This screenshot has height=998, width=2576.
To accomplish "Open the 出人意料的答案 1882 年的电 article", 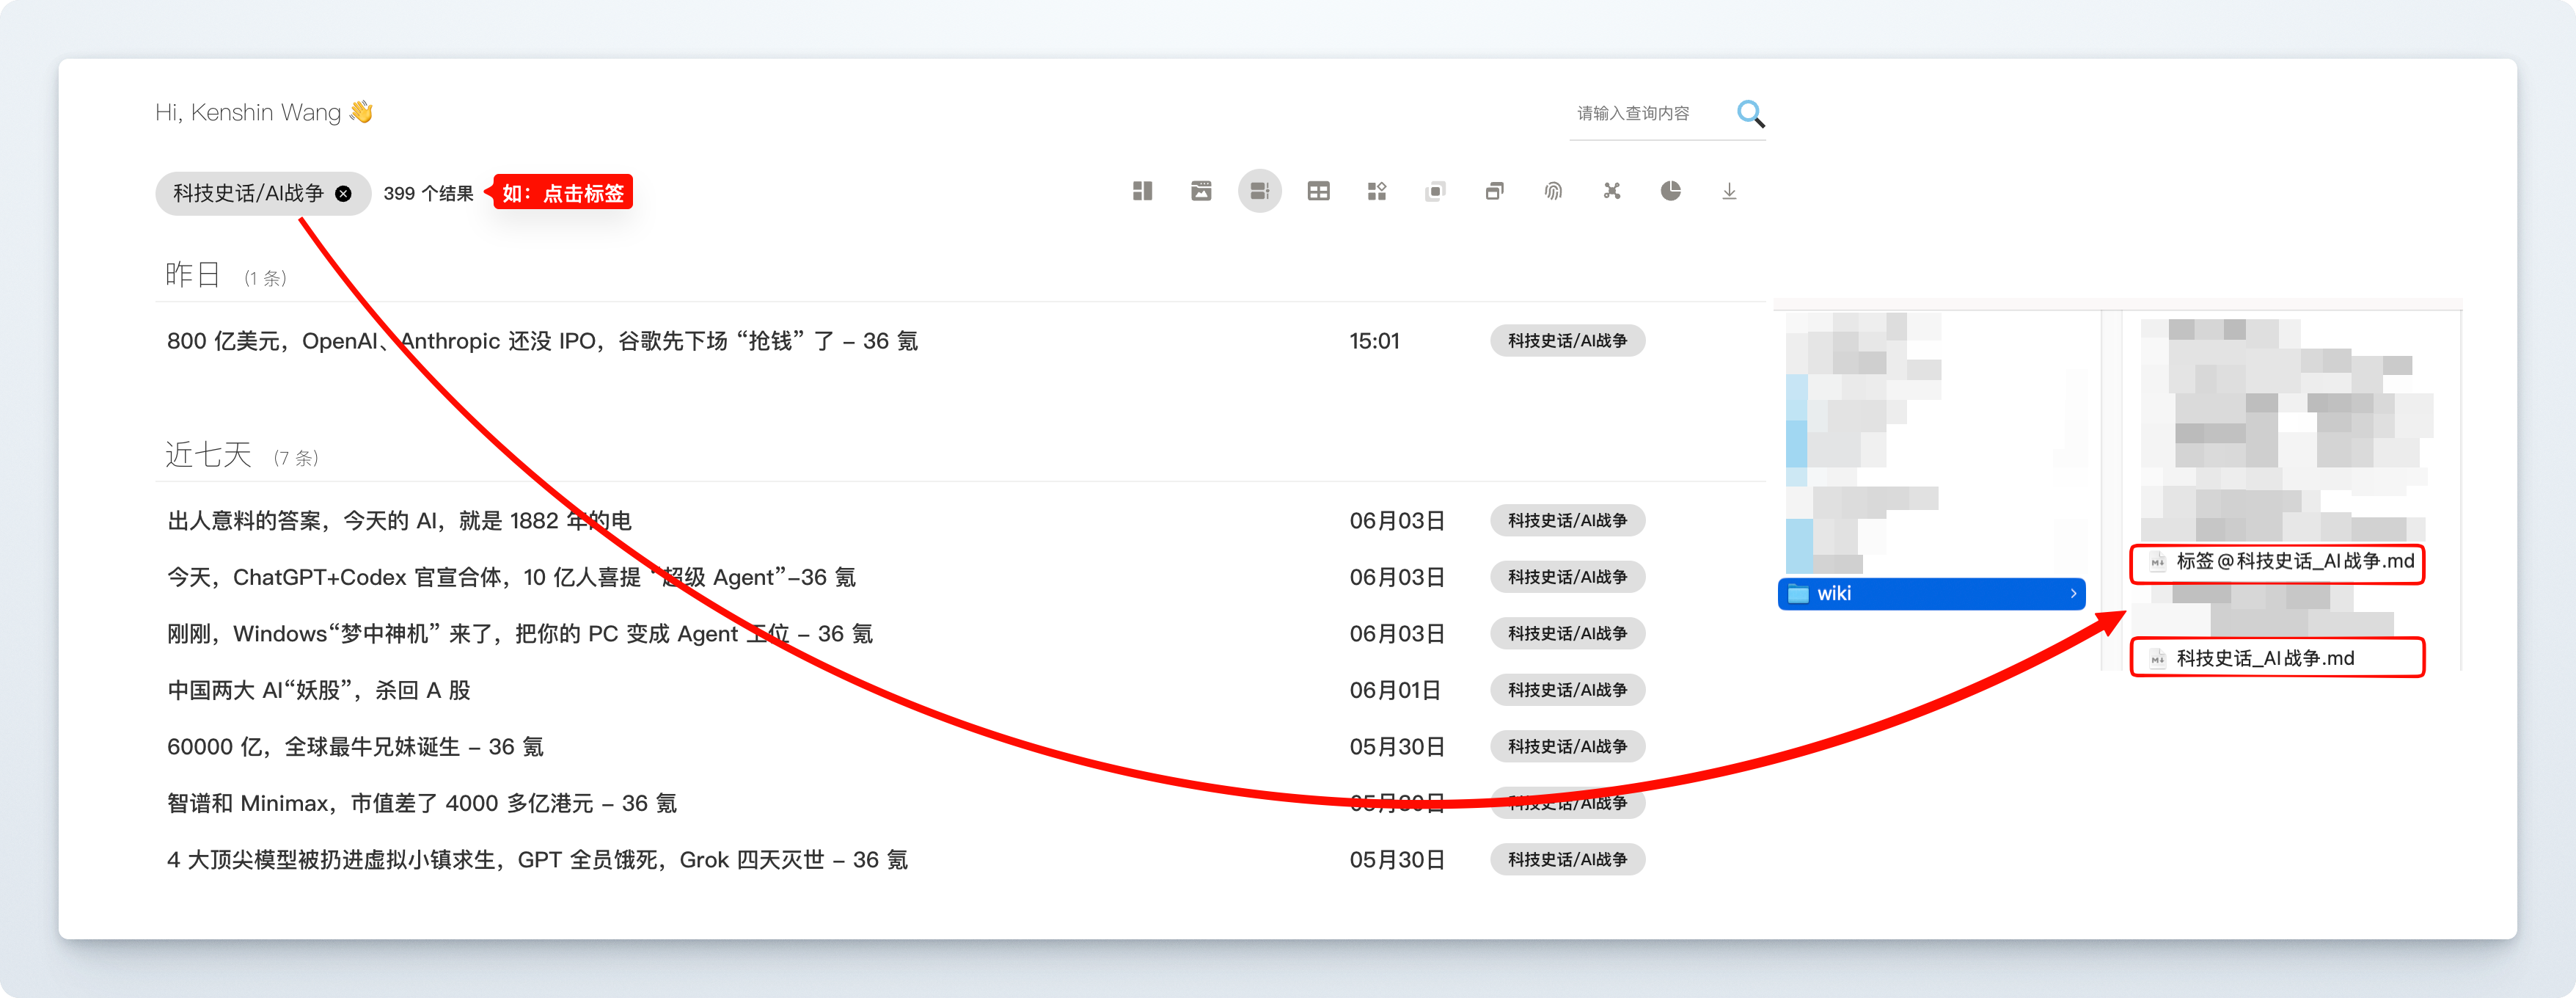I will pos(399,521).
